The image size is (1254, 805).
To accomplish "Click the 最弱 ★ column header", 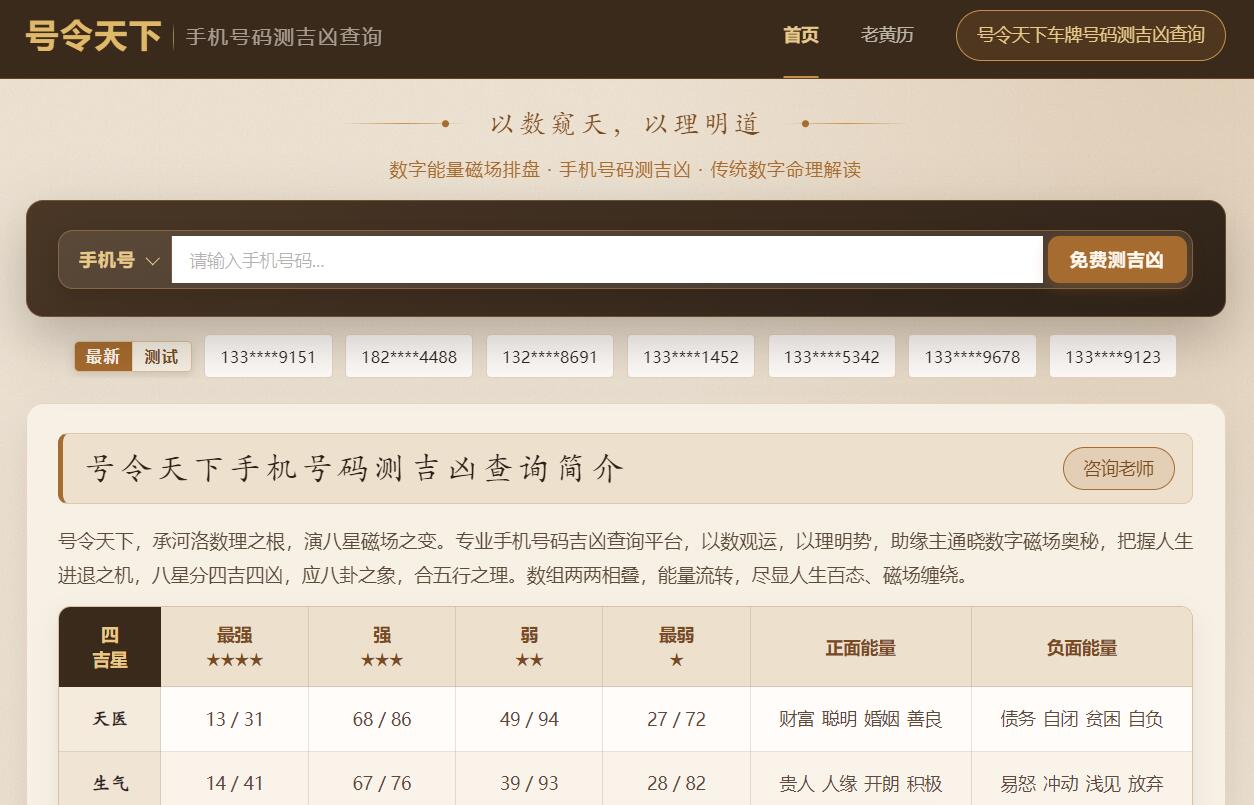I will point(676,647).
